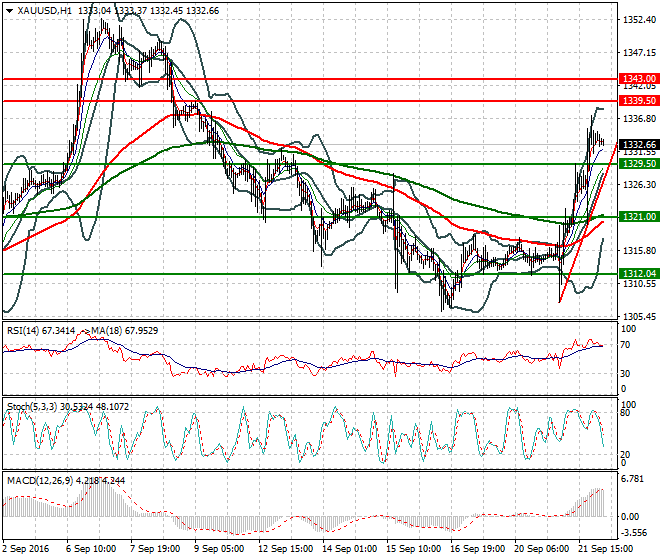Click the MACD scale value -3.556

[634, 533]
